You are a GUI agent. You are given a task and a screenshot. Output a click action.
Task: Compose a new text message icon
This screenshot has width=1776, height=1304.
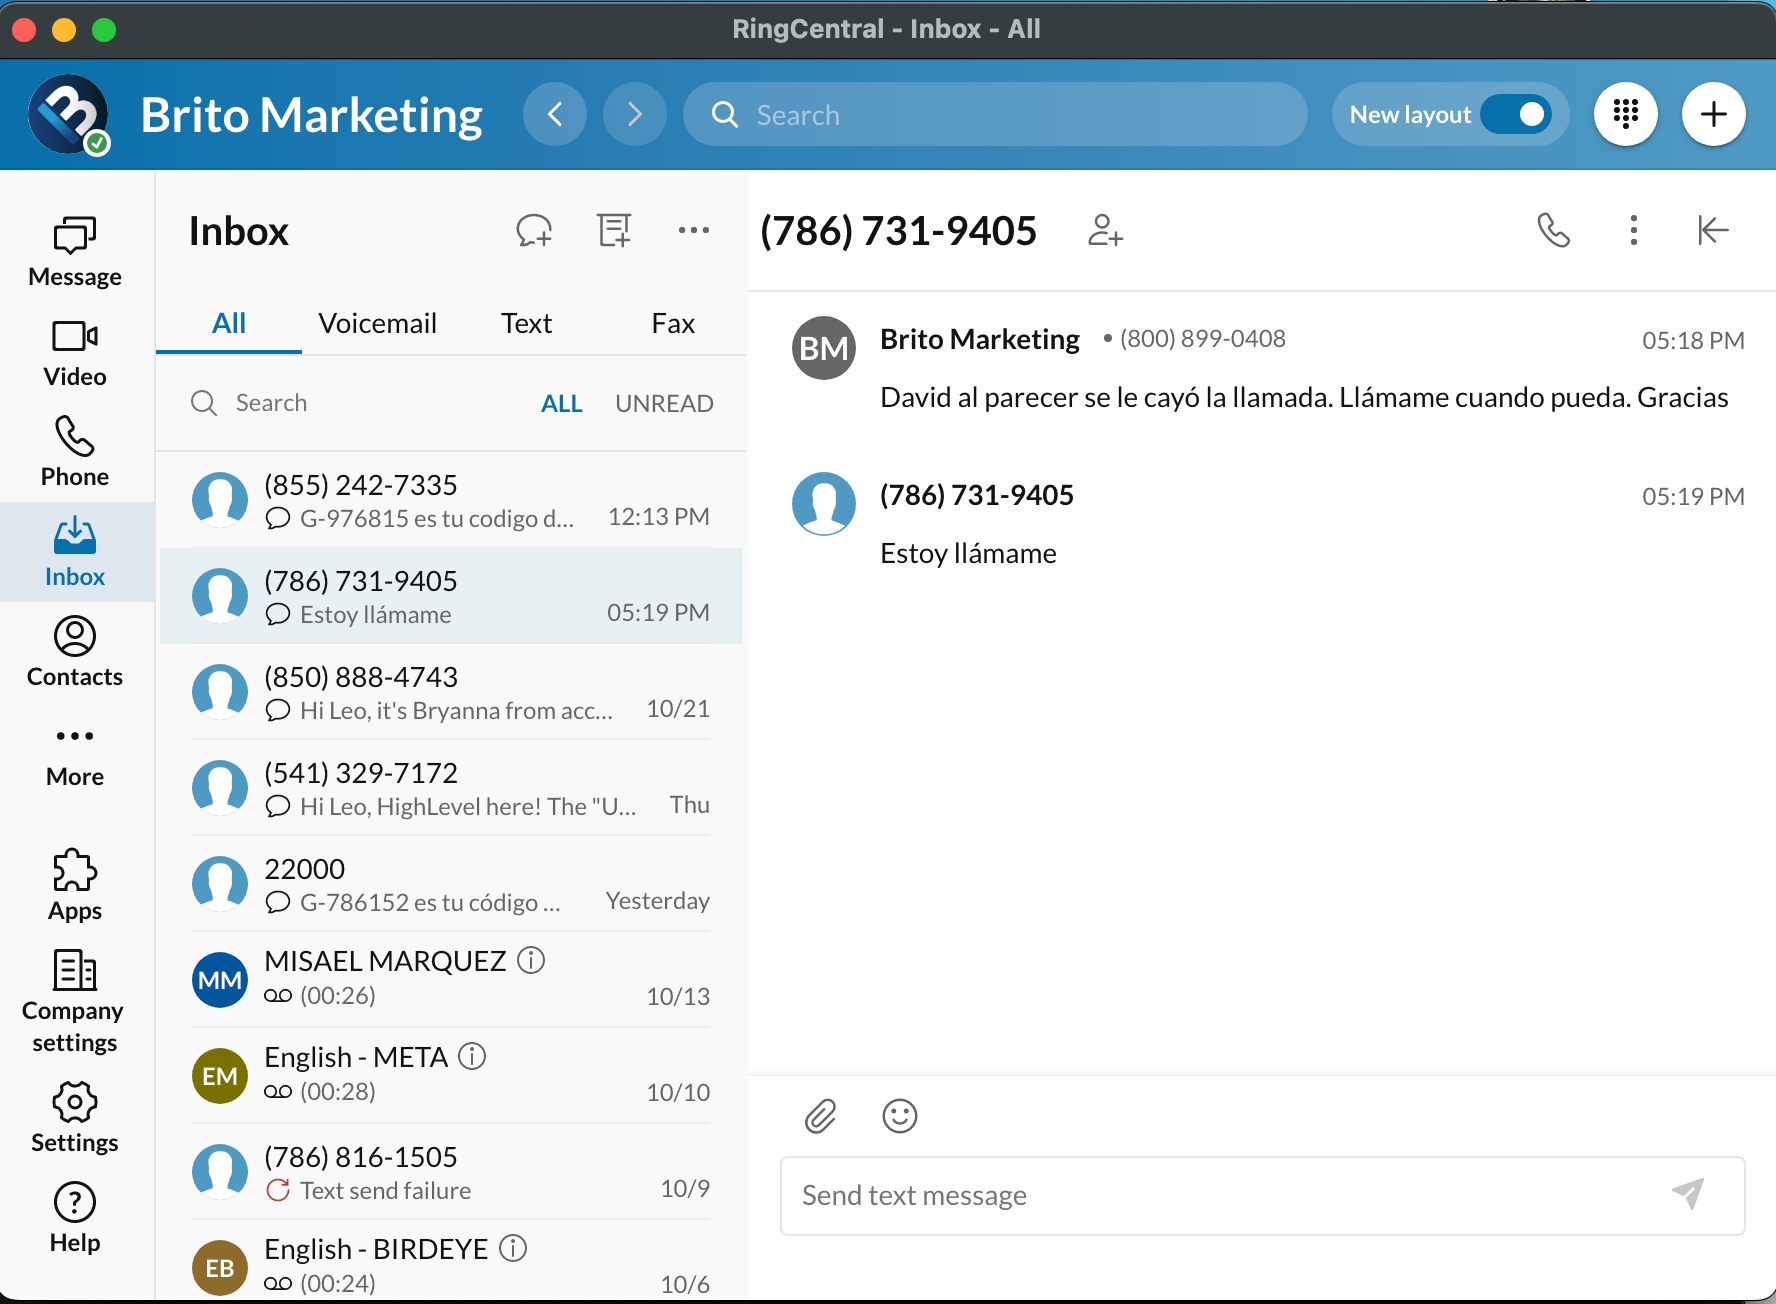(x=534, y=230)
